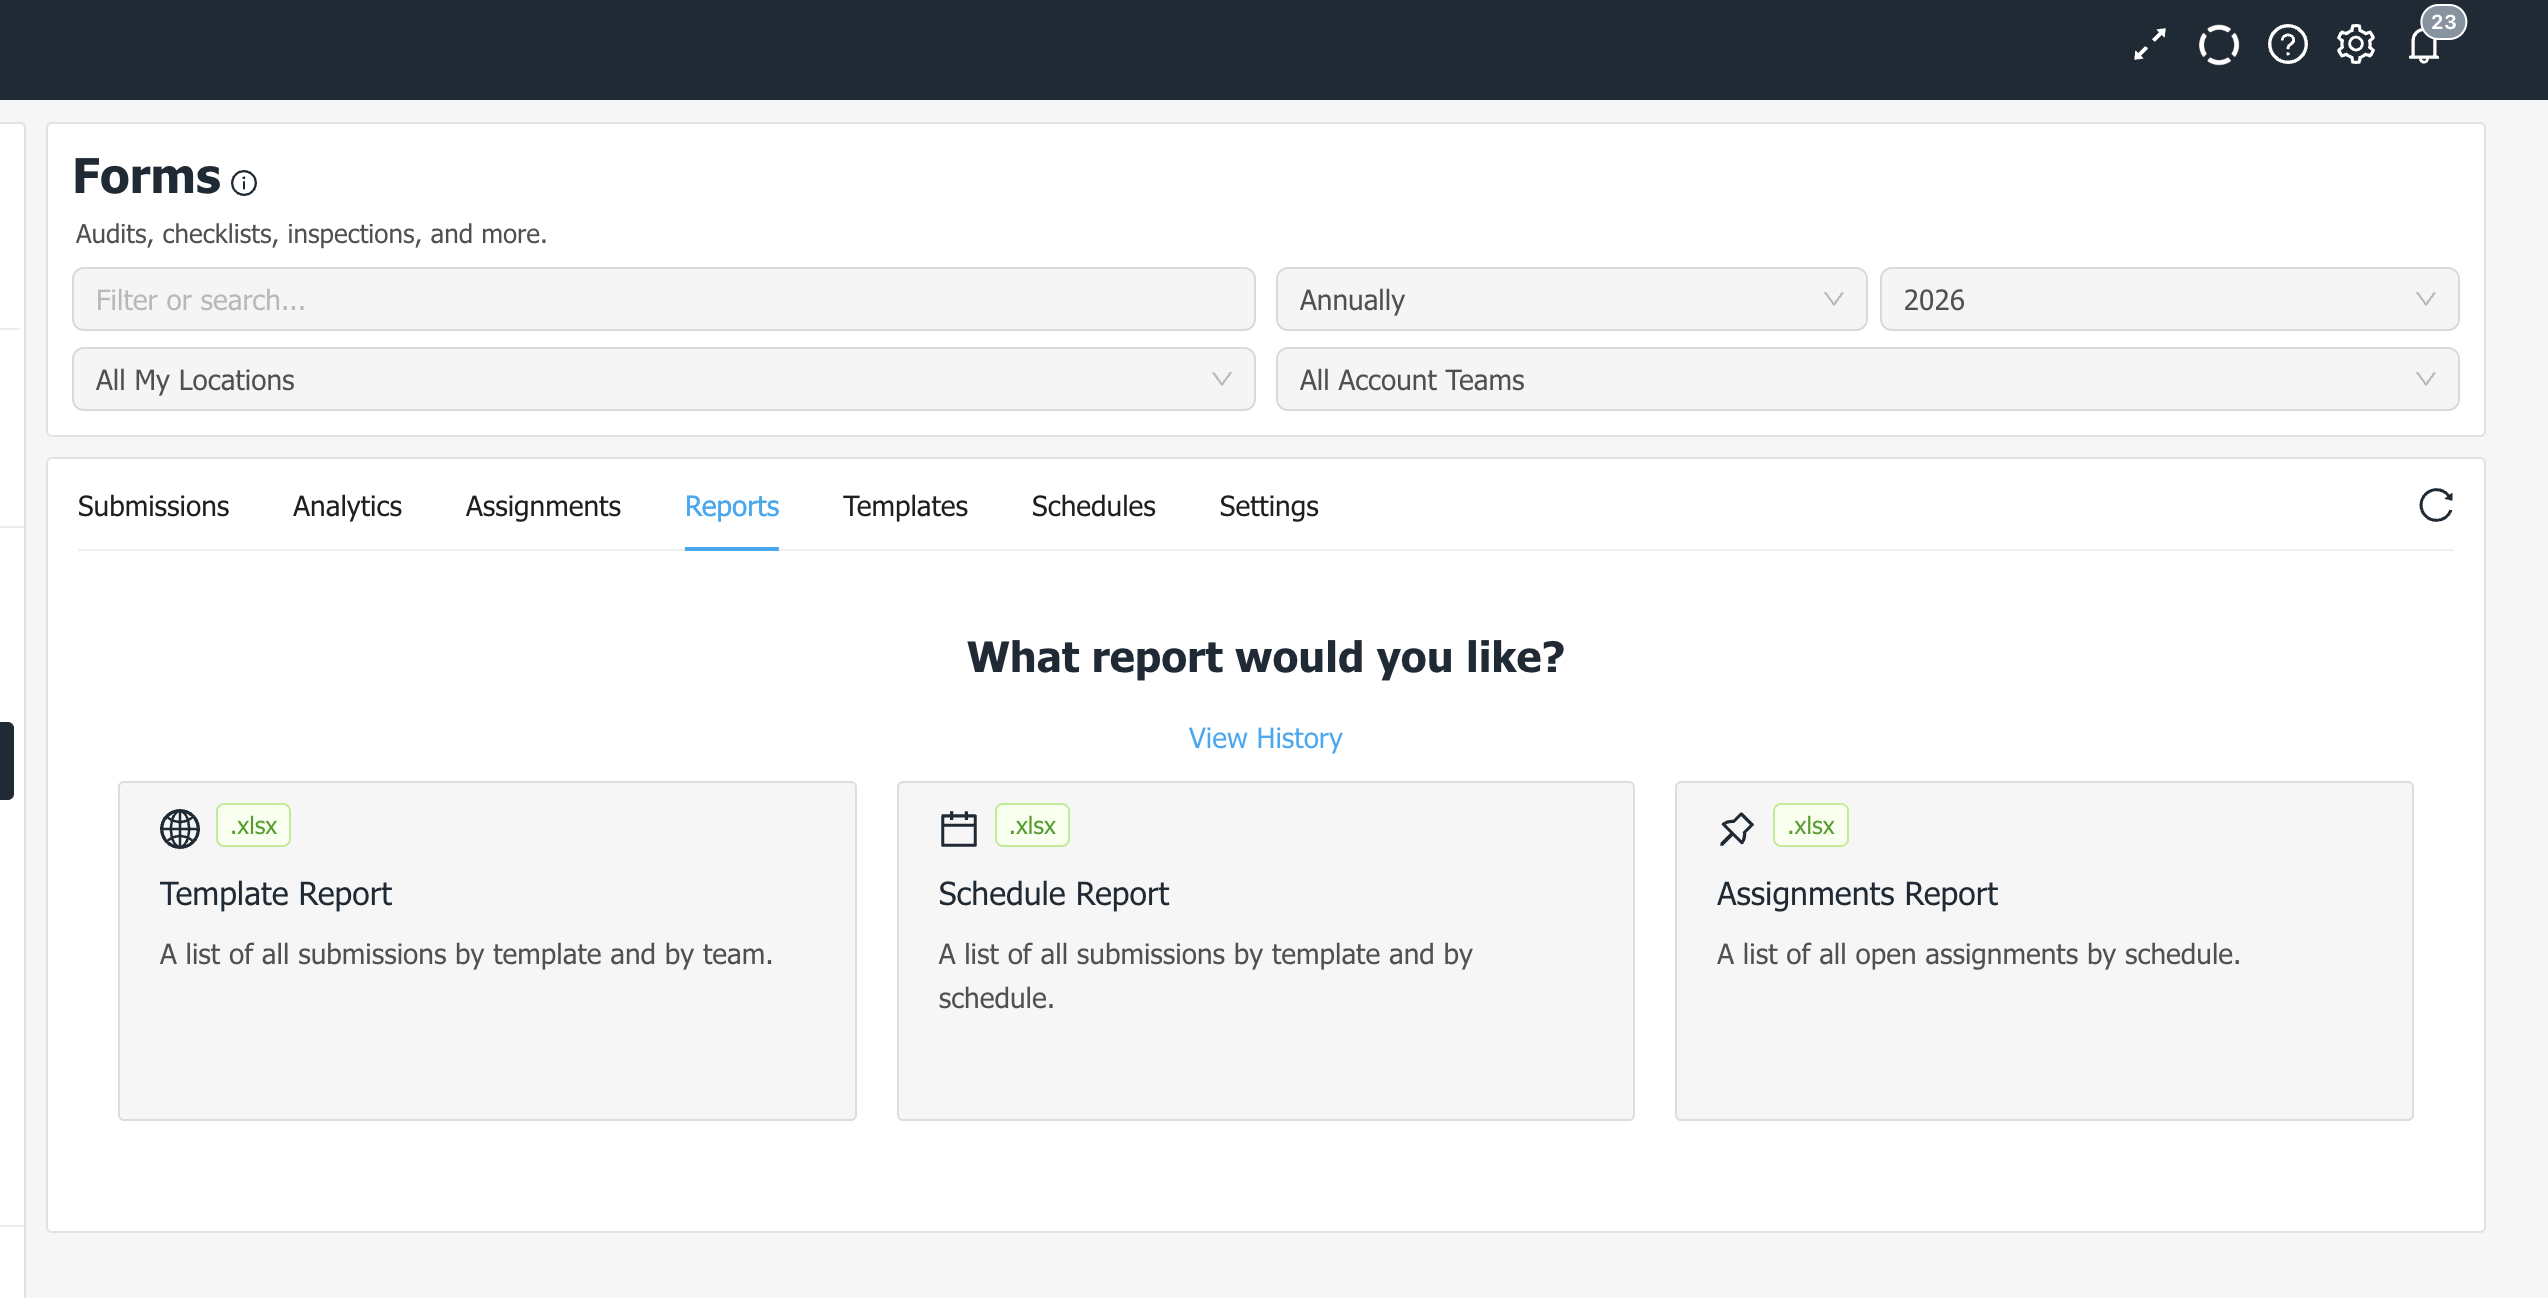Click the fullscreen expand arrows icon
This screenshot has width=2548, height=1298.
coord(2149,45)
